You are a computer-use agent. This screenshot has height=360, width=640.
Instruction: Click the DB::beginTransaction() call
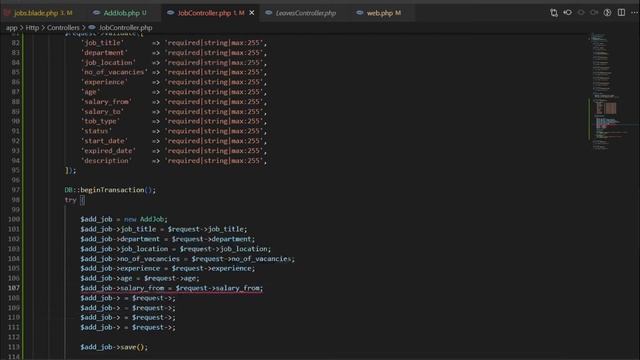[x=110, y=190]
